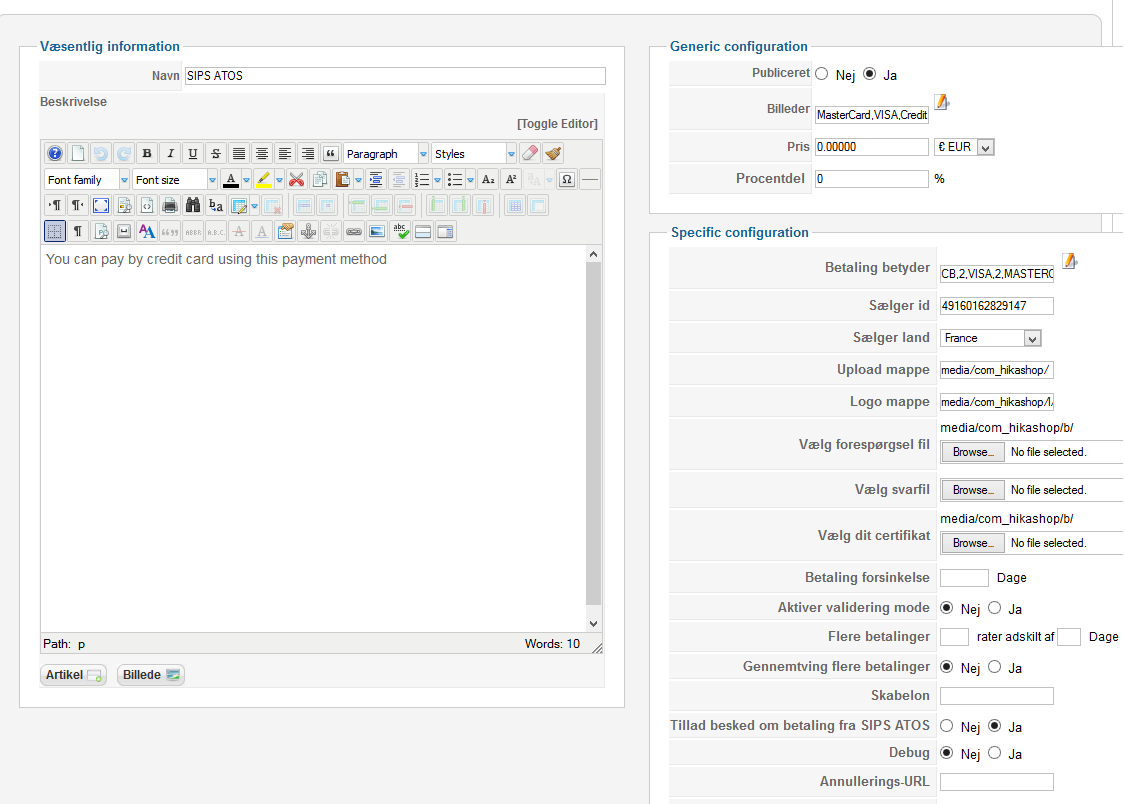Click the Toggle Editor link
Image resolution: width=1124 pixels, height=804 pixels.
pos(557,124)
